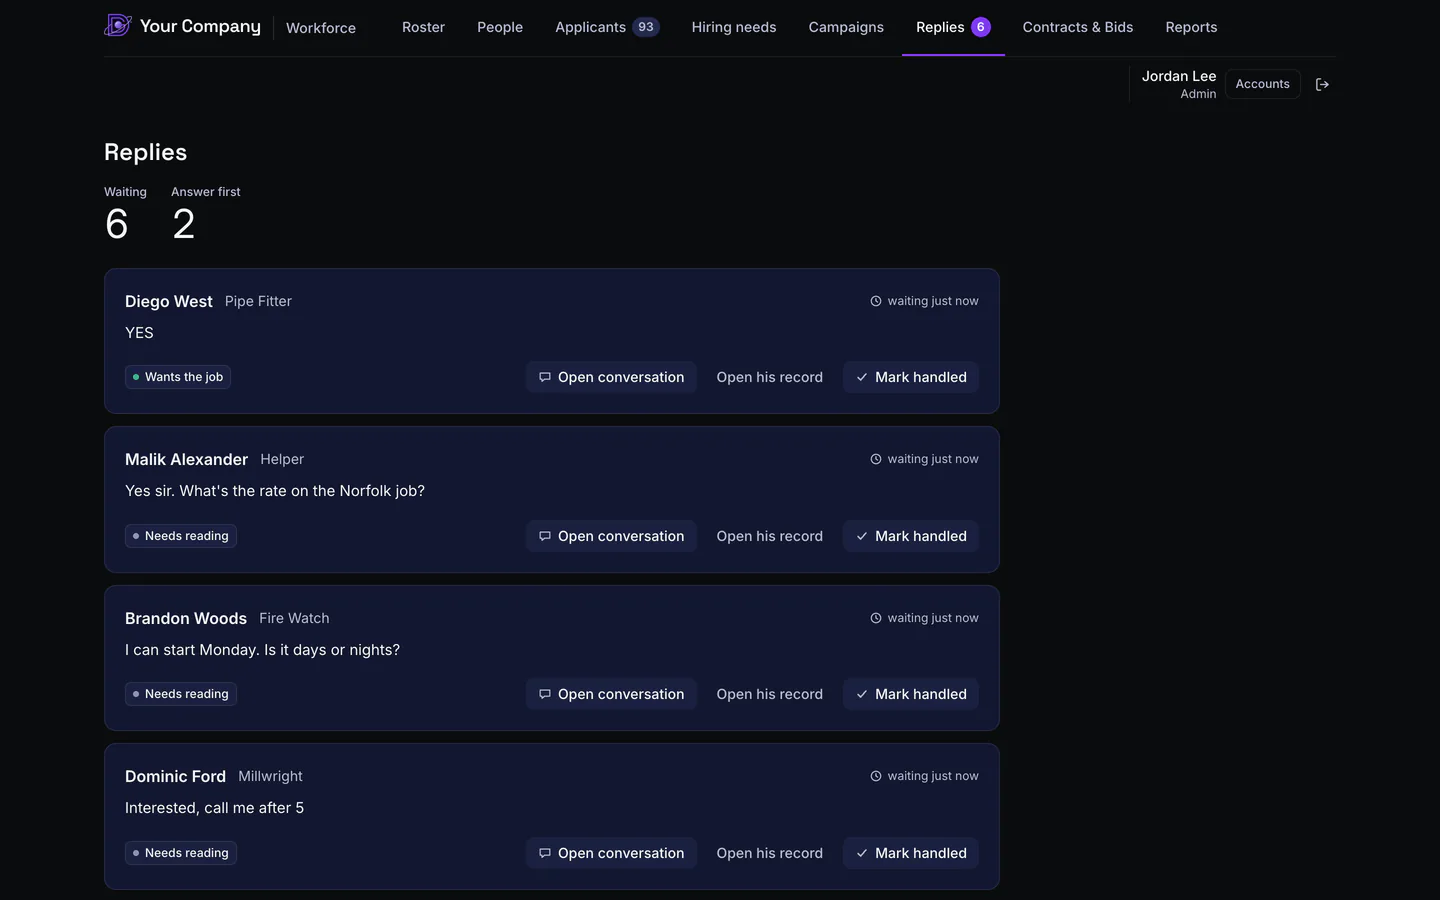Click the name Brandon Woods
Image resolution: width=1440 pixels, height=900 pixels.
tap(186, 618)
